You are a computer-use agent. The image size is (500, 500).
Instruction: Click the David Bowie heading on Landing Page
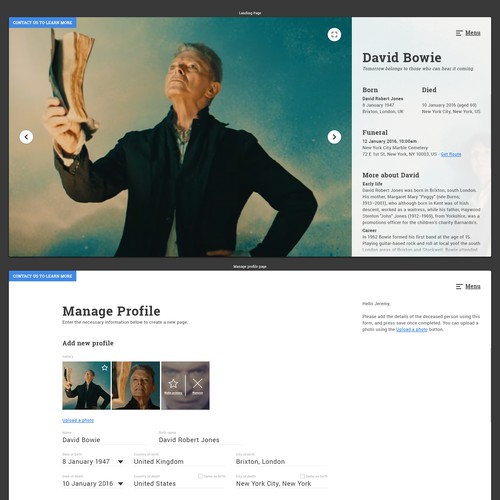click(x=402, y=58)
